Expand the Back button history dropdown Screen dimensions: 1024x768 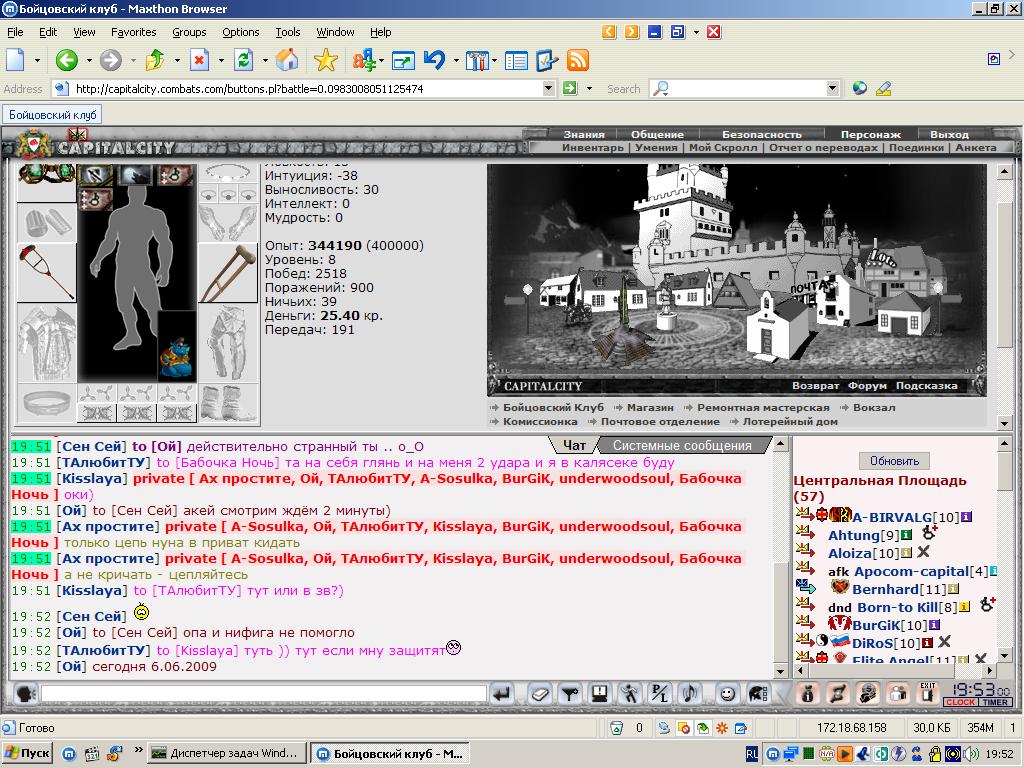[x=87, y=61]
